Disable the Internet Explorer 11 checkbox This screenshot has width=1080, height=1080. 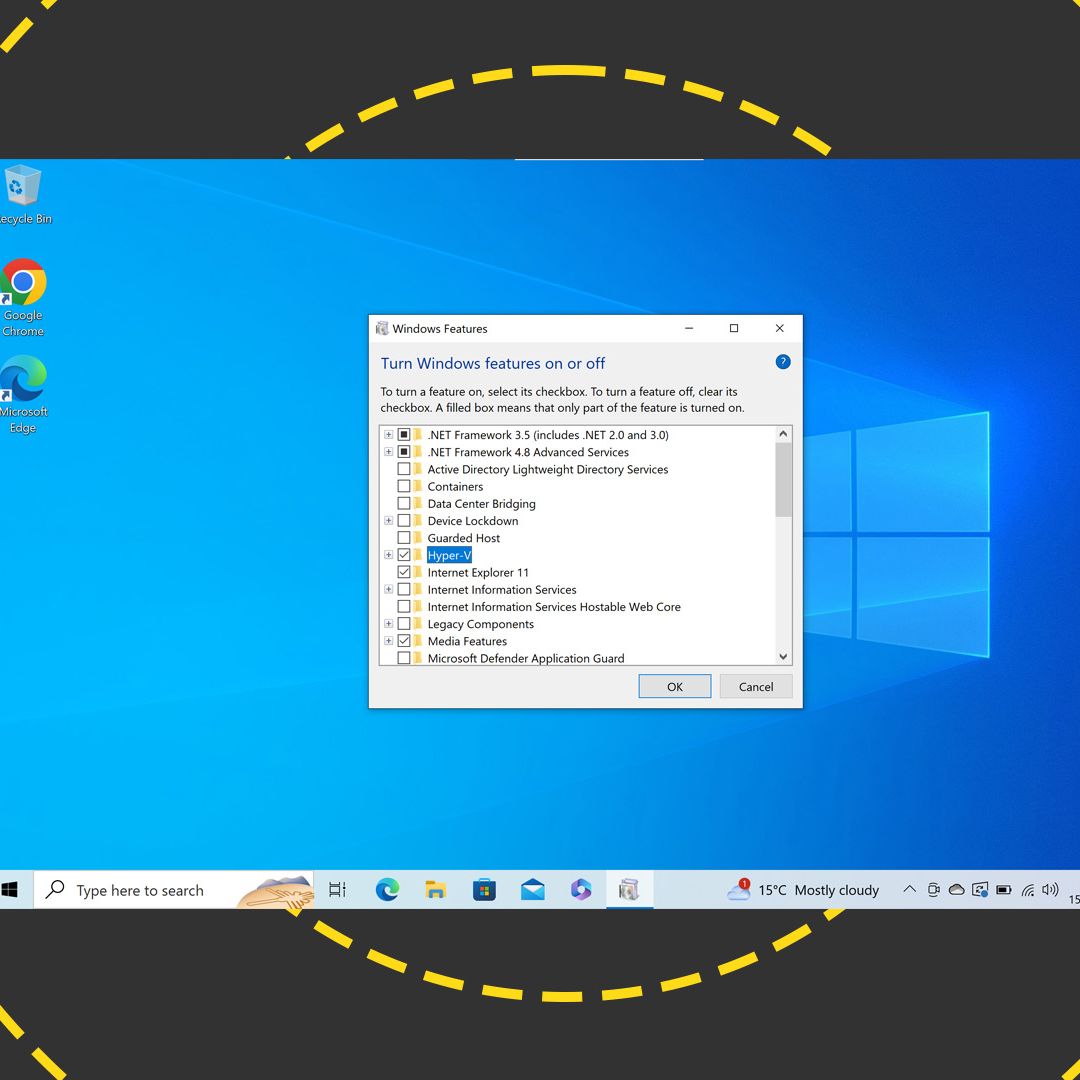pos(404,572)
